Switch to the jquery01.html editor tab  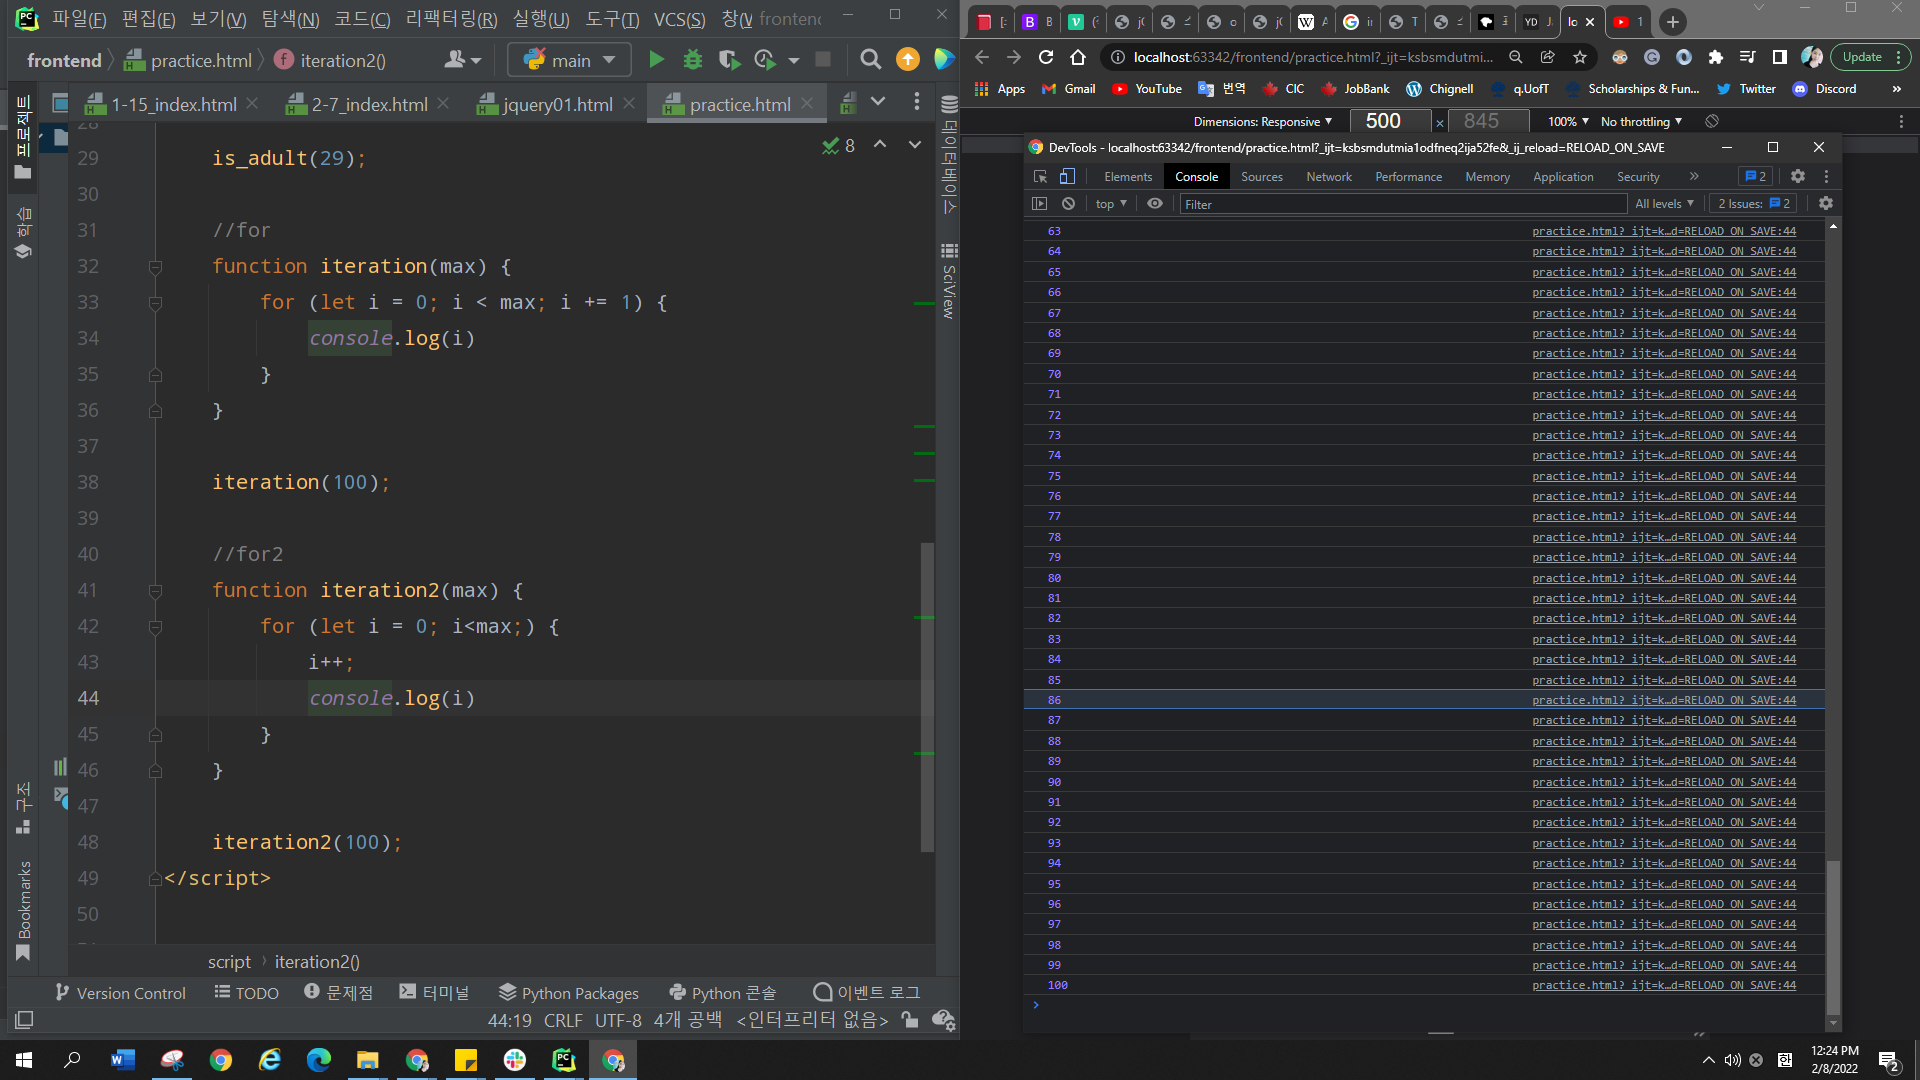click(558, 104)
